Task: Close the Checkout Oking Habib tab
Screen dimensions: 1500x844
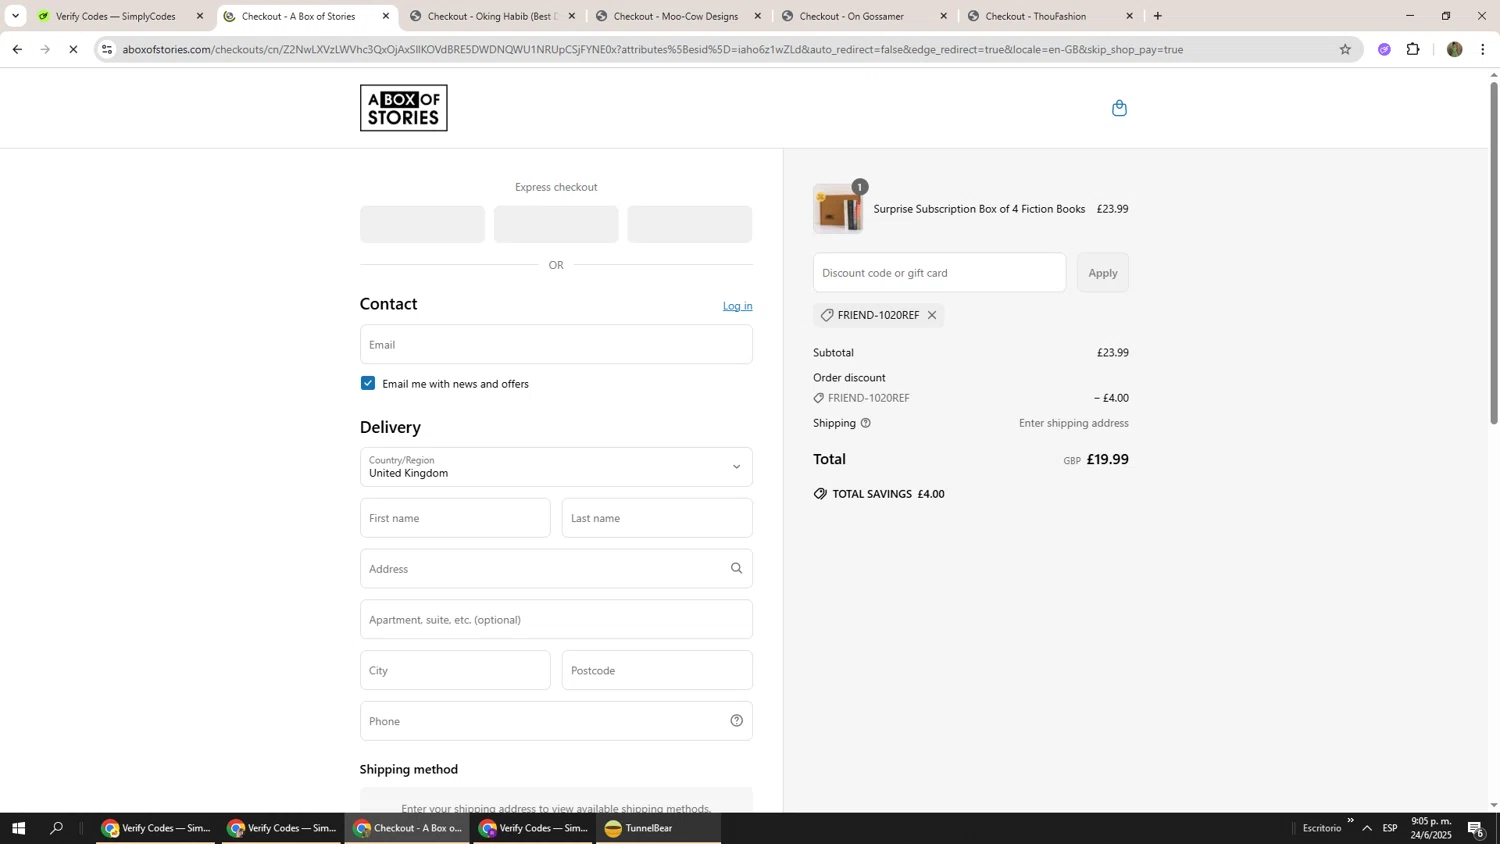Action: [572, 16]
